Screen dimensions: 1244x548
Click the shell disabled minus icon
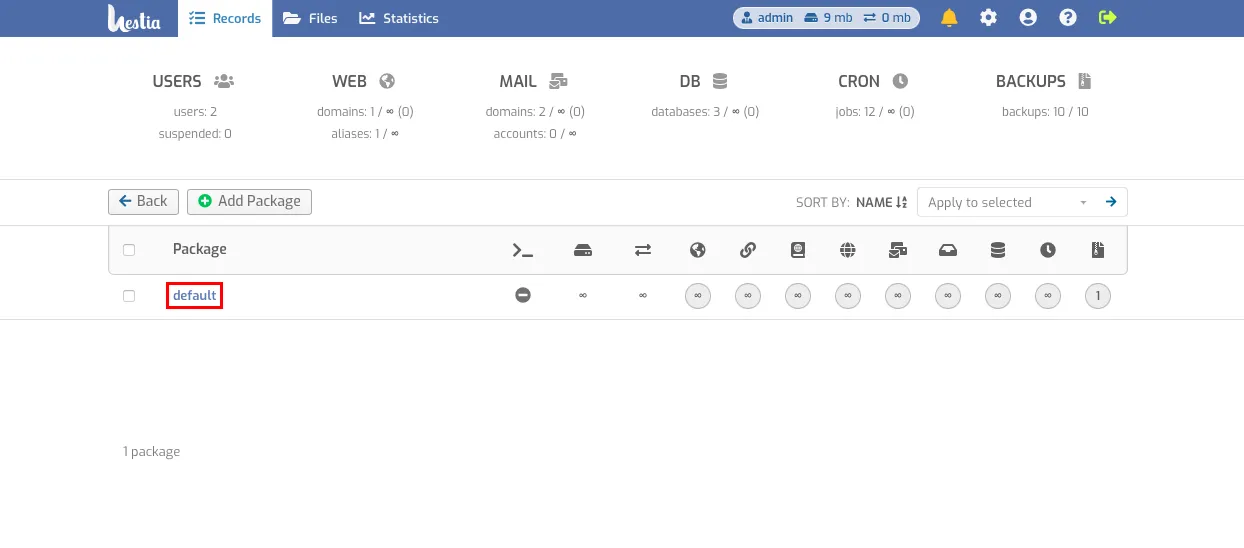[523, 296]
